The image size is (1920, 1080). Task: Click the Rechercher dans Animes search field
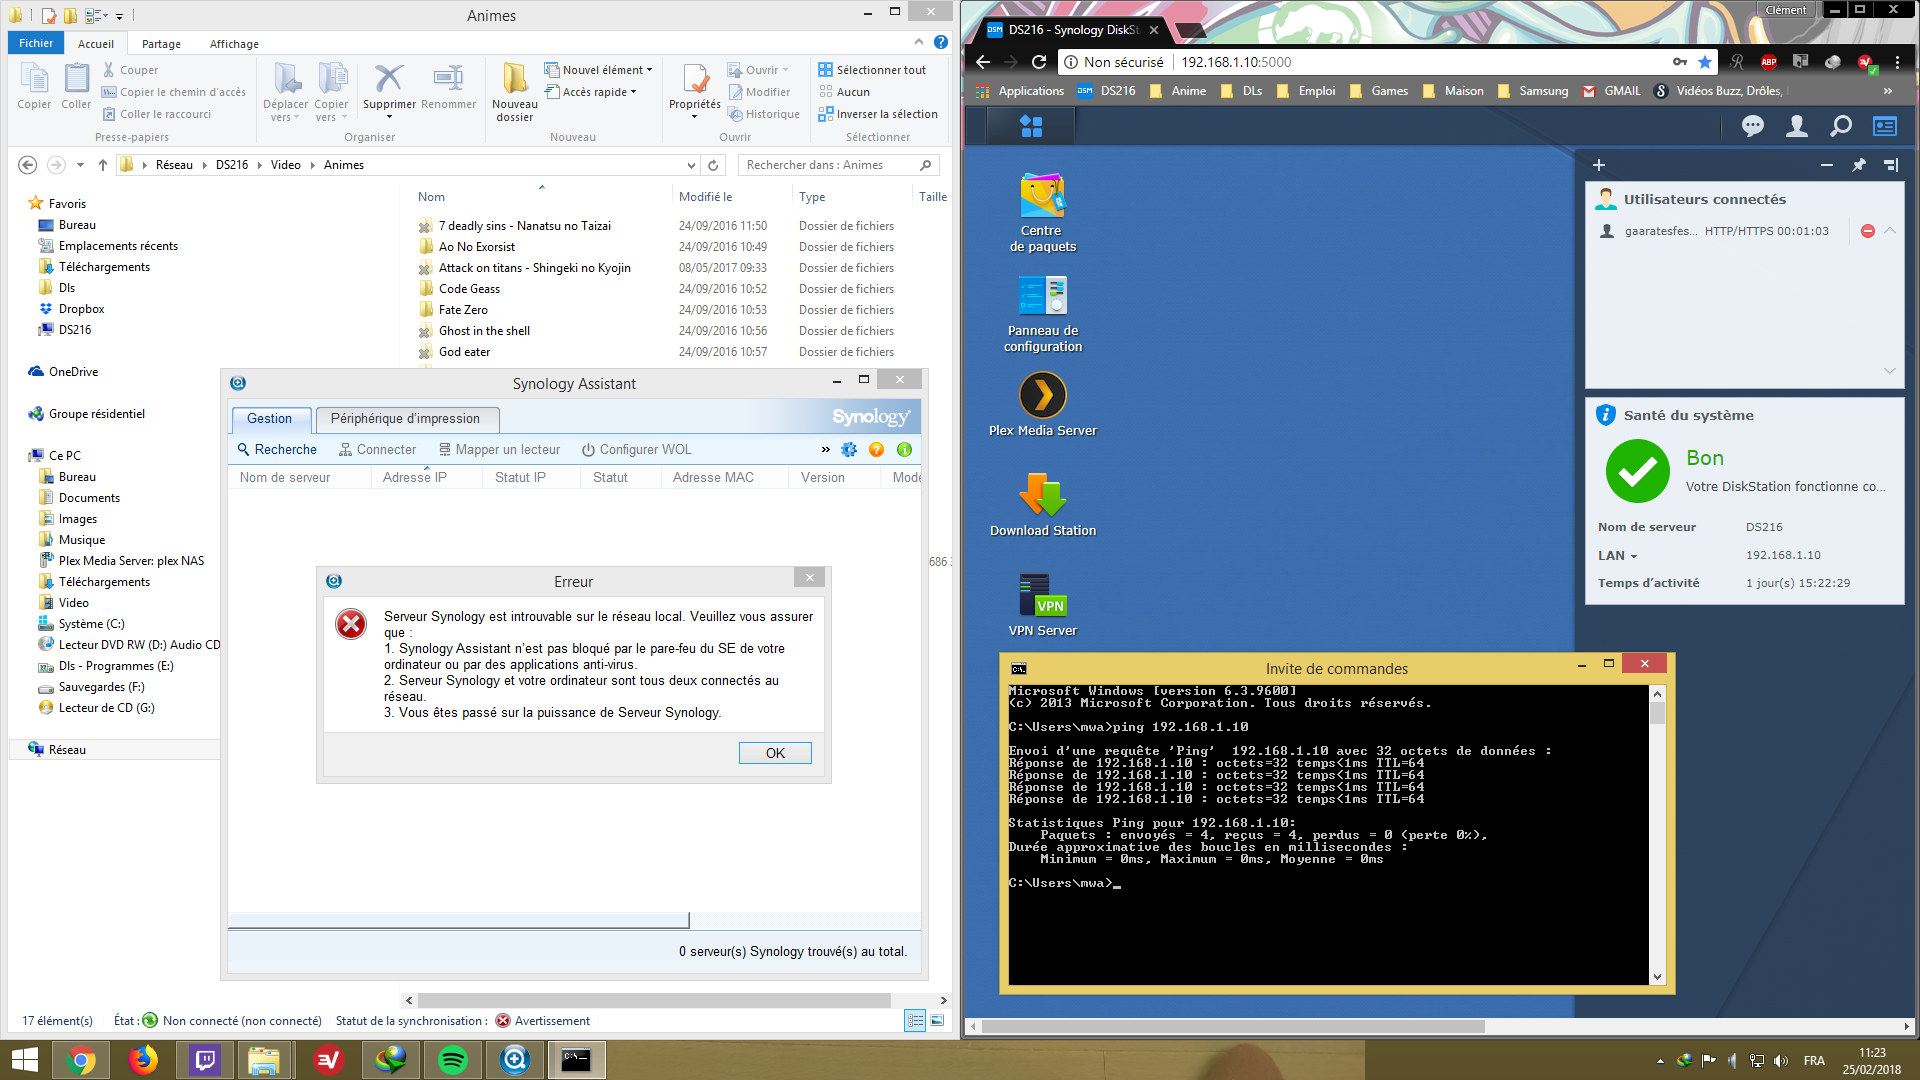click(828, 165)
